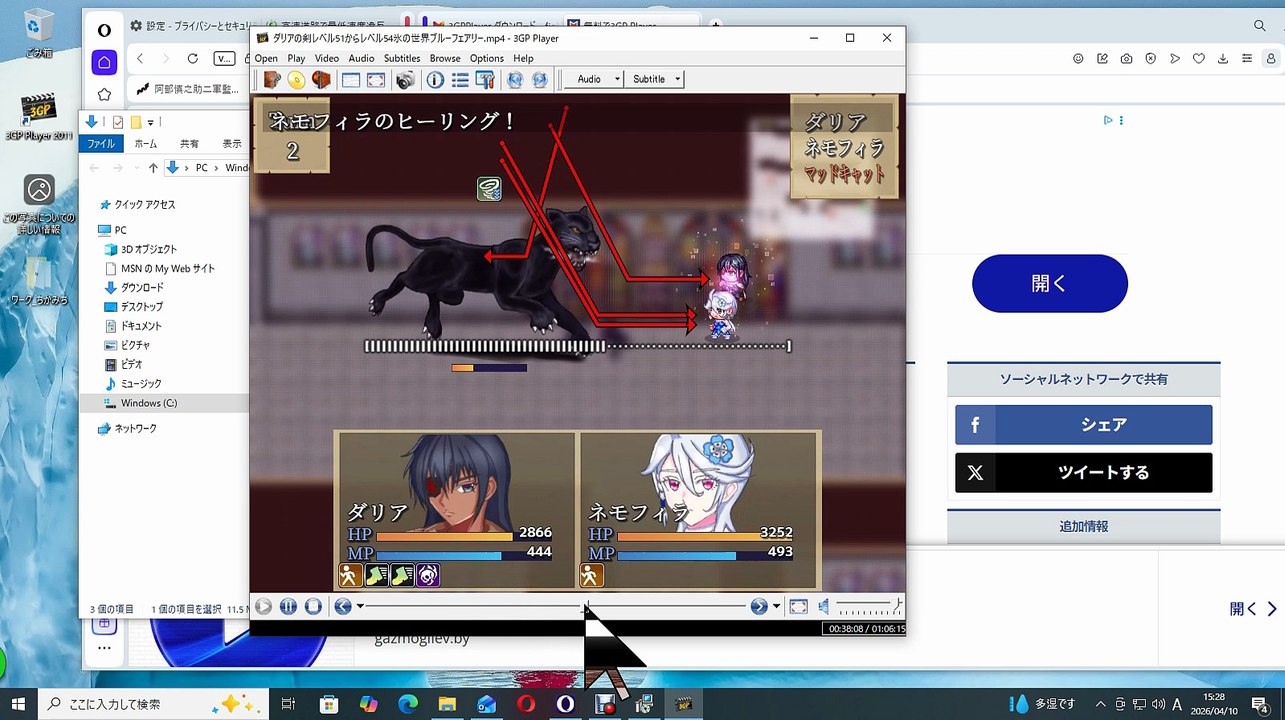The height and width of the screenshot is (720, 1285).
Task: Open a file with 3GP Player's film icon
Action: pos(272,79)
